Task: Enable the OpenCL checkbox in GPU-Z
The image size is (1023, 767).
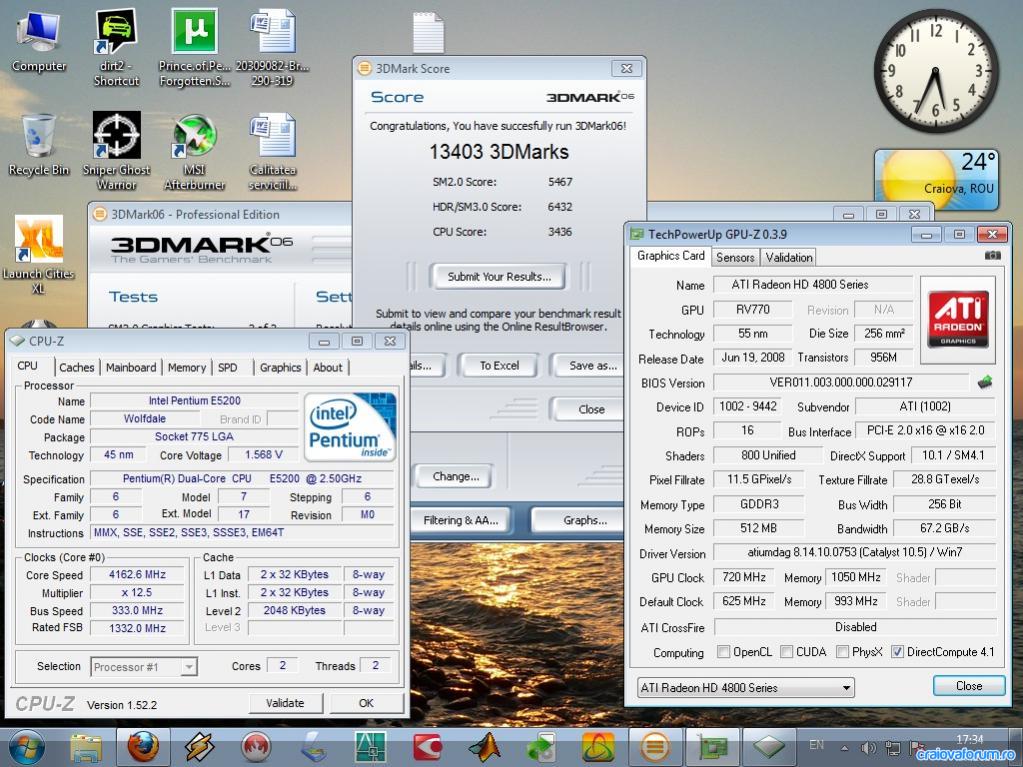Action: click(724, 652)
